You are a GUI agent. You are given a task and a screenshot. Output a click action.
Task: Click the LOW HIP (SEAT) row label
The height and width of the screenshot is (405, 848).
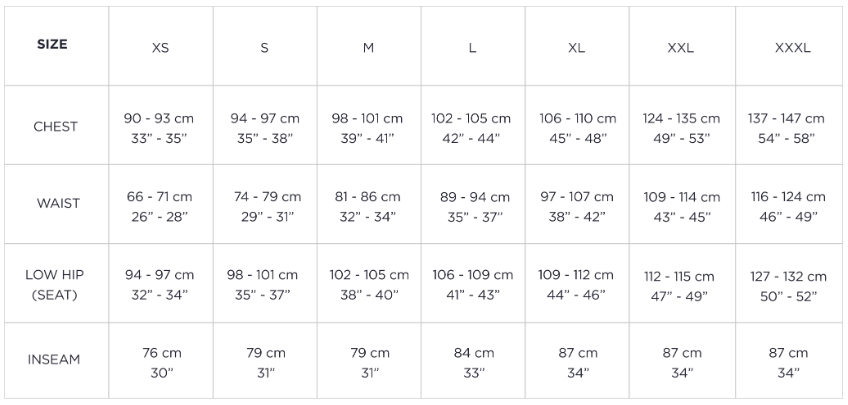click(x=55, y=284)
